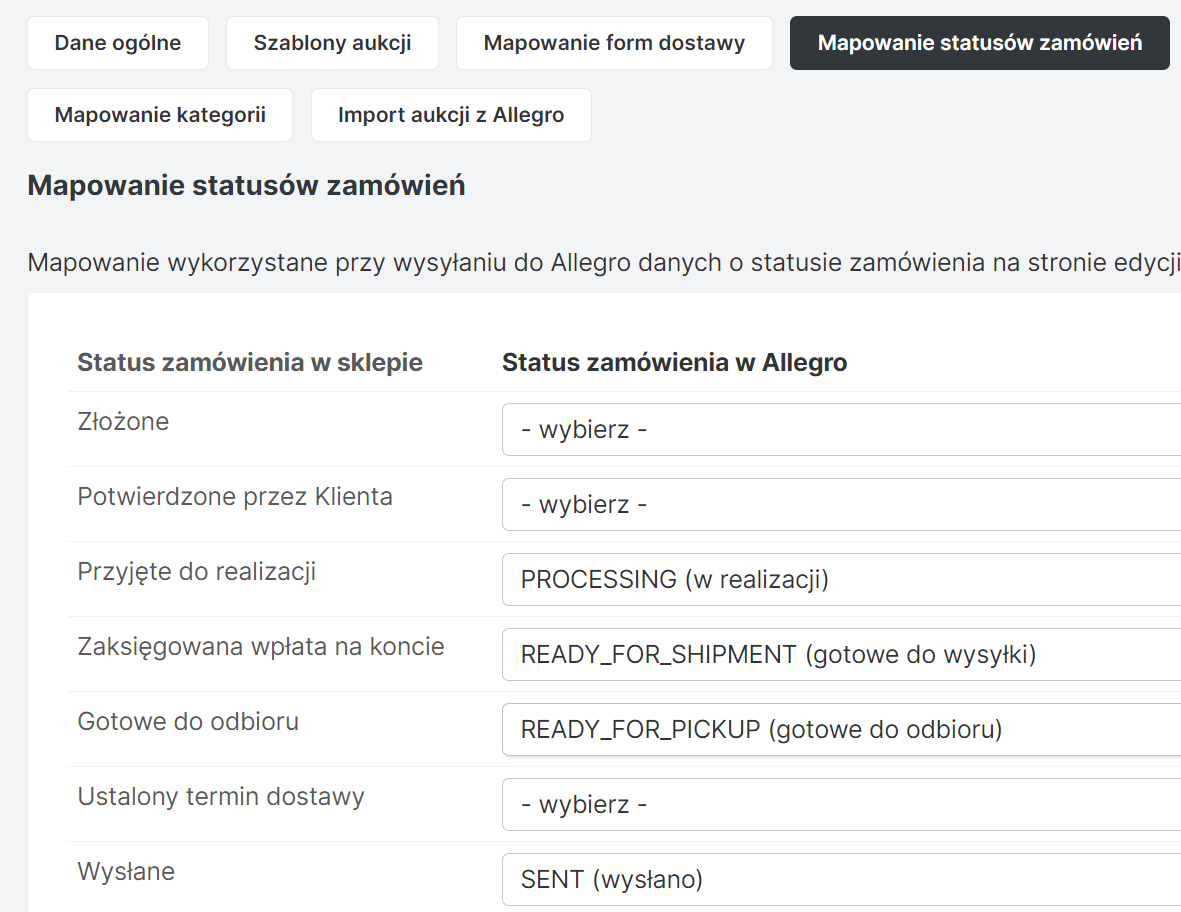The width and height of the screenshot is (1181, 912).
Task: Click the Gotowe do odbioru row label
Action: pos(188,722)
